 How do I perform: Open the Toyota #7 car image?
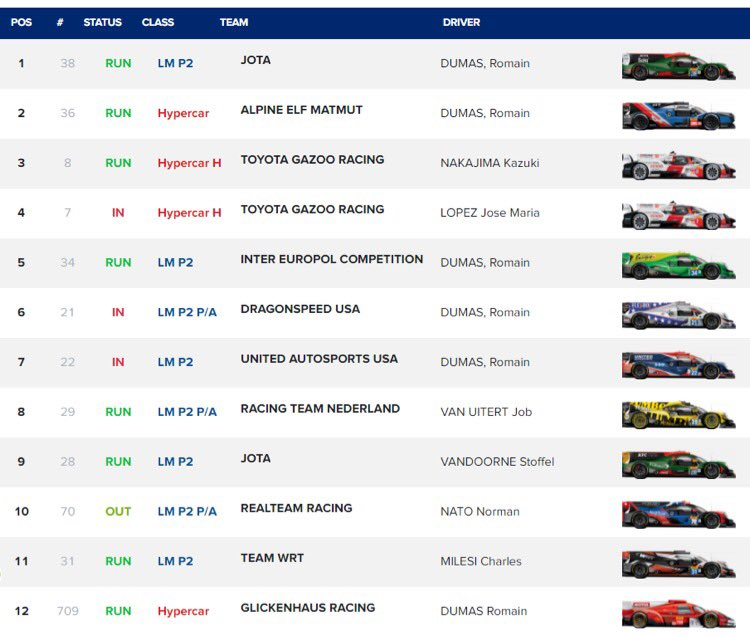678,215
